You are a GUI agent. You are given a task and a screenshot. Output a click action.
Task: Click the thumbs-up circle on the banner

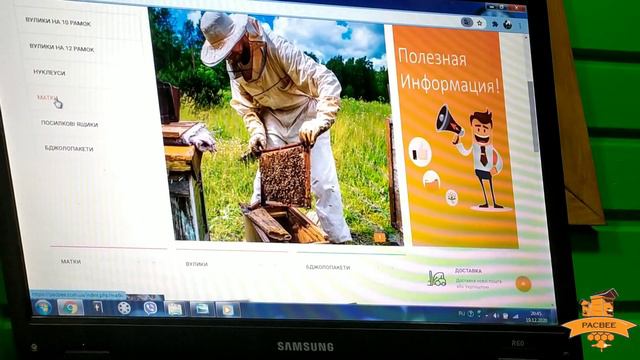[420, 152]
